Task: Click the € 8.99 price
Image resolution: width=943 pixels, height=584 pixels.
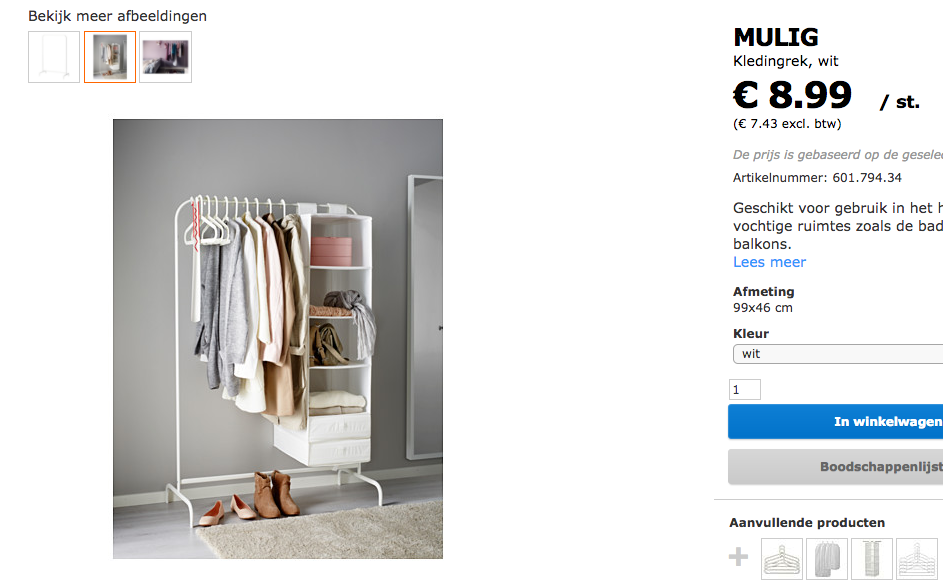Action: (x=793, y=95)
